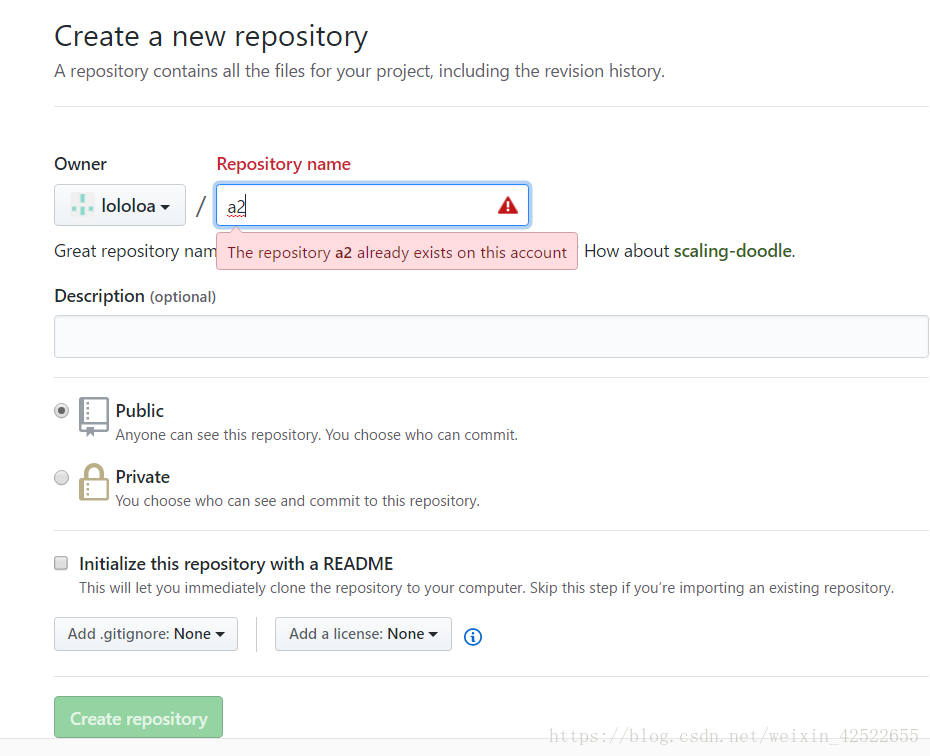The height and width of the screenshot is (756, 930).
Task: Click the lololoa owner avatar icon
Action: pos(82,205)
